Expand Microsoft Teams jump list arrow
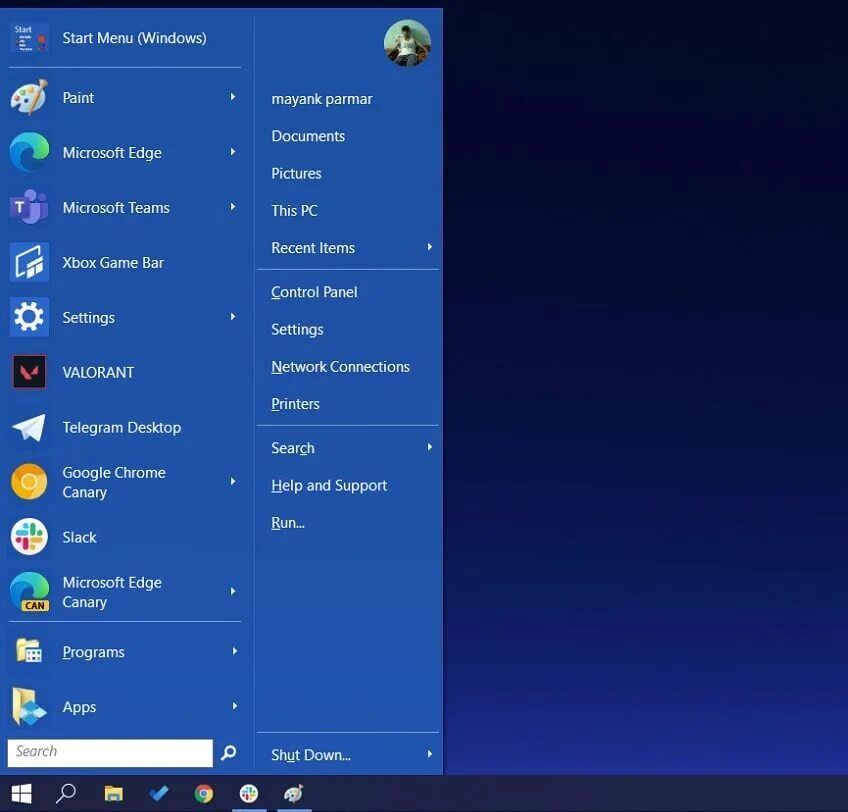 click(x=233, y=207)
